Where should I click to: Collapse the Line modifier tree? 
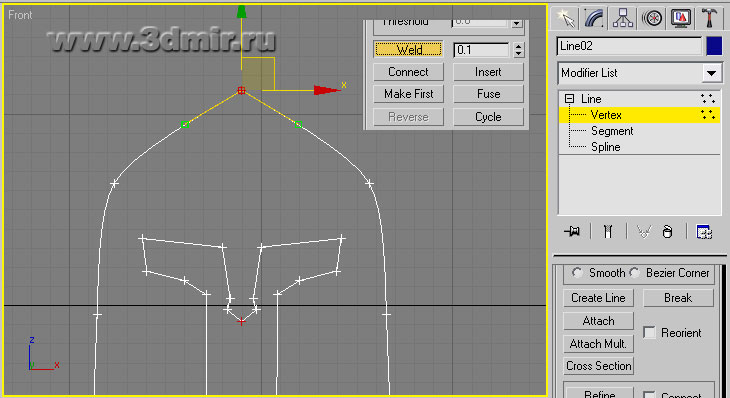tap(569, 99)
